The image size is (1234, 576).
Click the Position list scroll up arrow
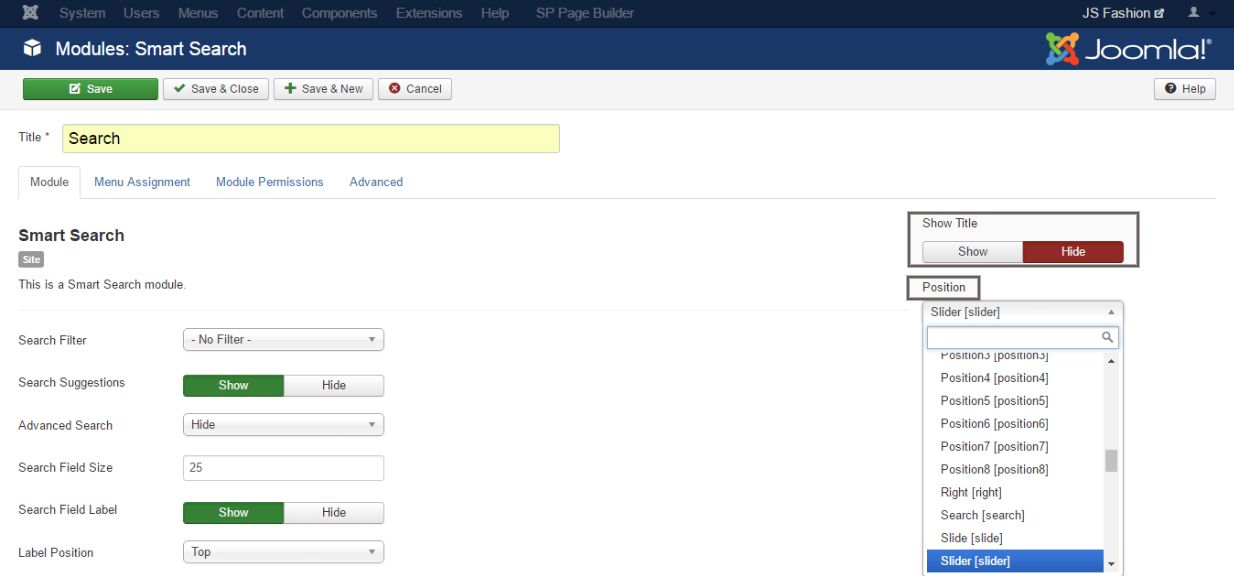(1111, 360)
